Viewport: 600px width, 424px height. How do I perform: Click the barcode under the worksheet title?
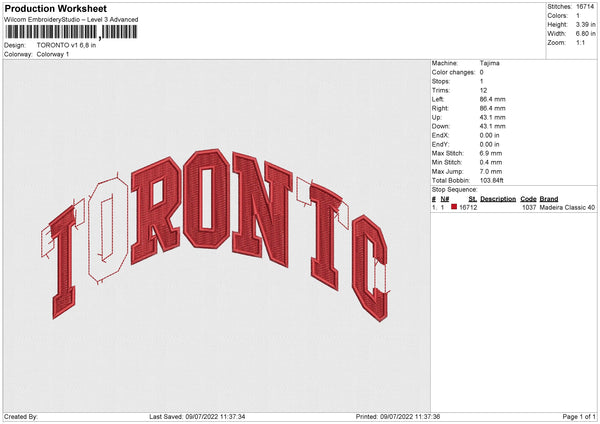[x=71, y=32]
